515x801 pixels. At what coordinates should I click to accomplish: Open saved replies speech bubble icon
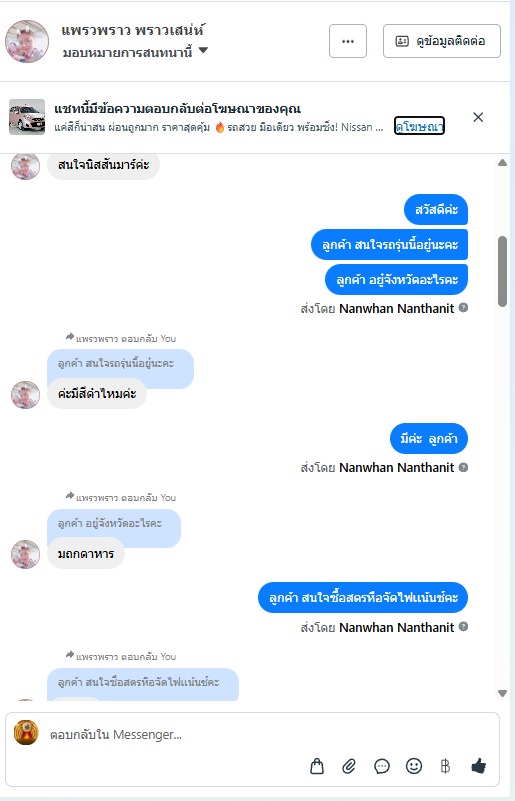(382, 766)
